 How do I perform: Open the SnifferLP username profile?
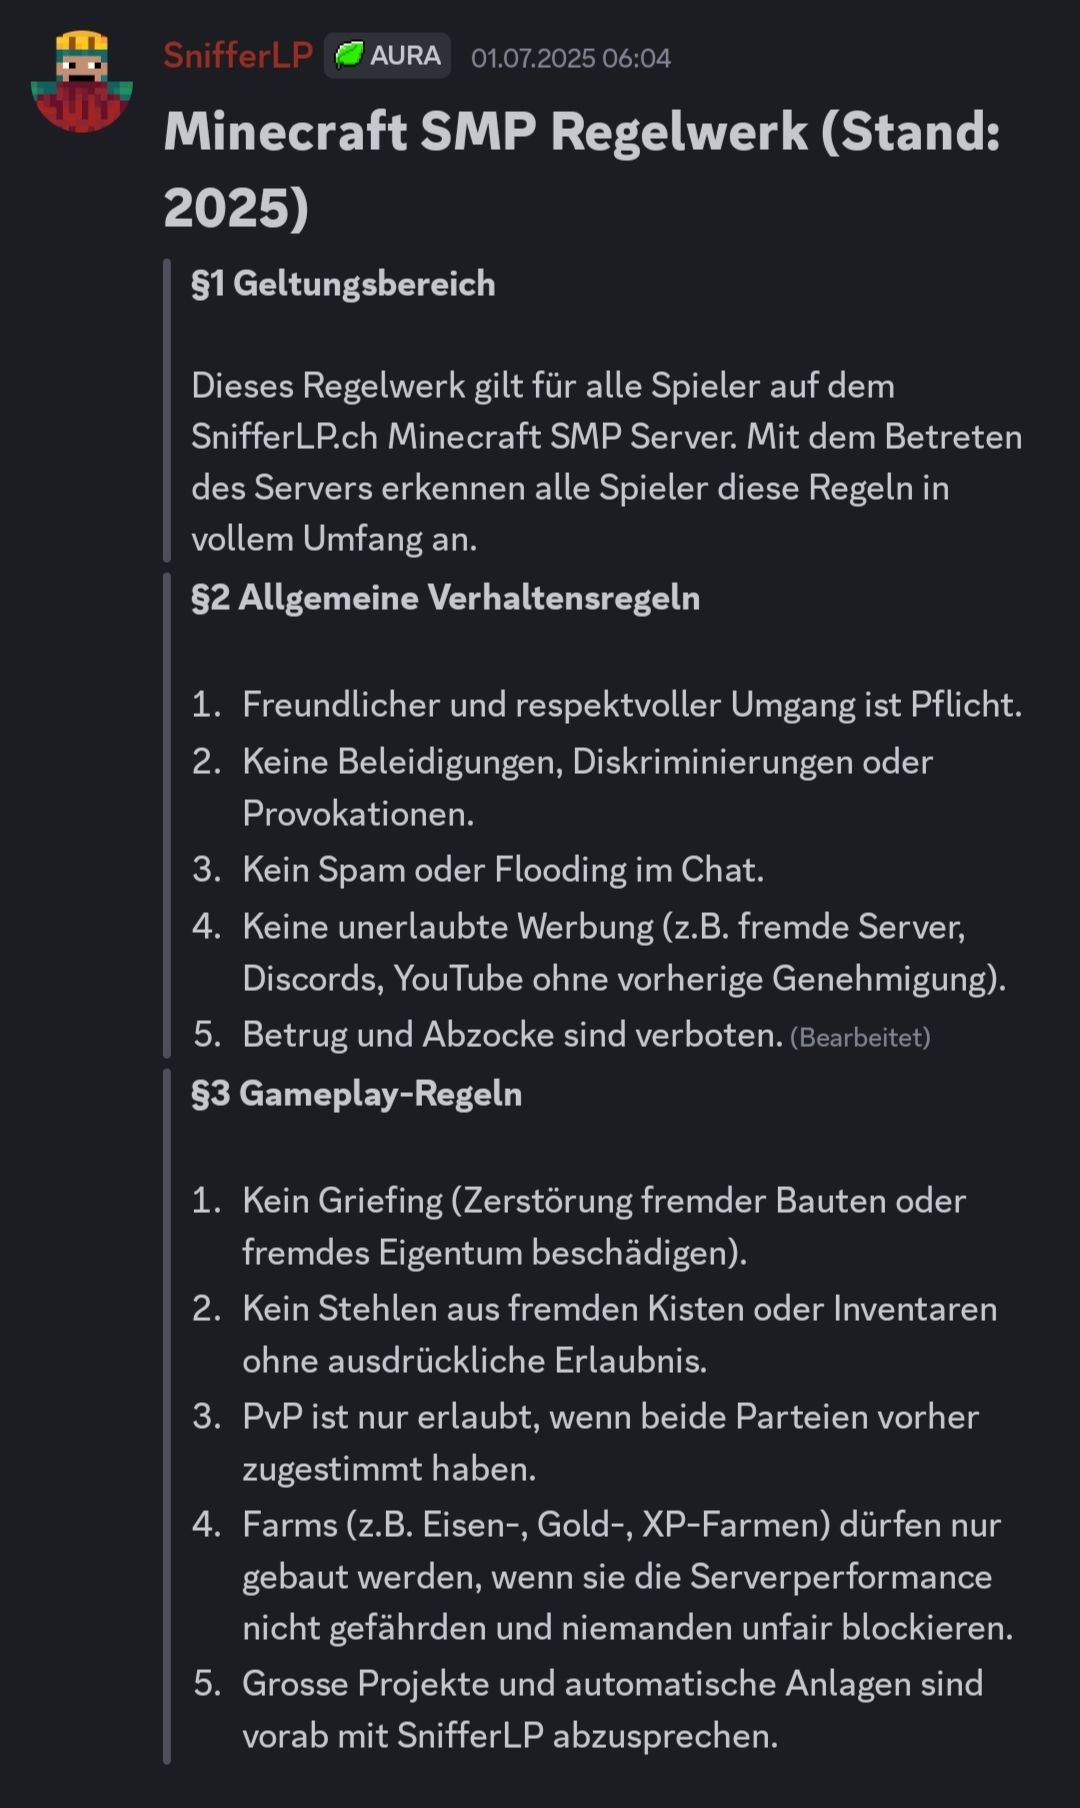pos(238,55)
